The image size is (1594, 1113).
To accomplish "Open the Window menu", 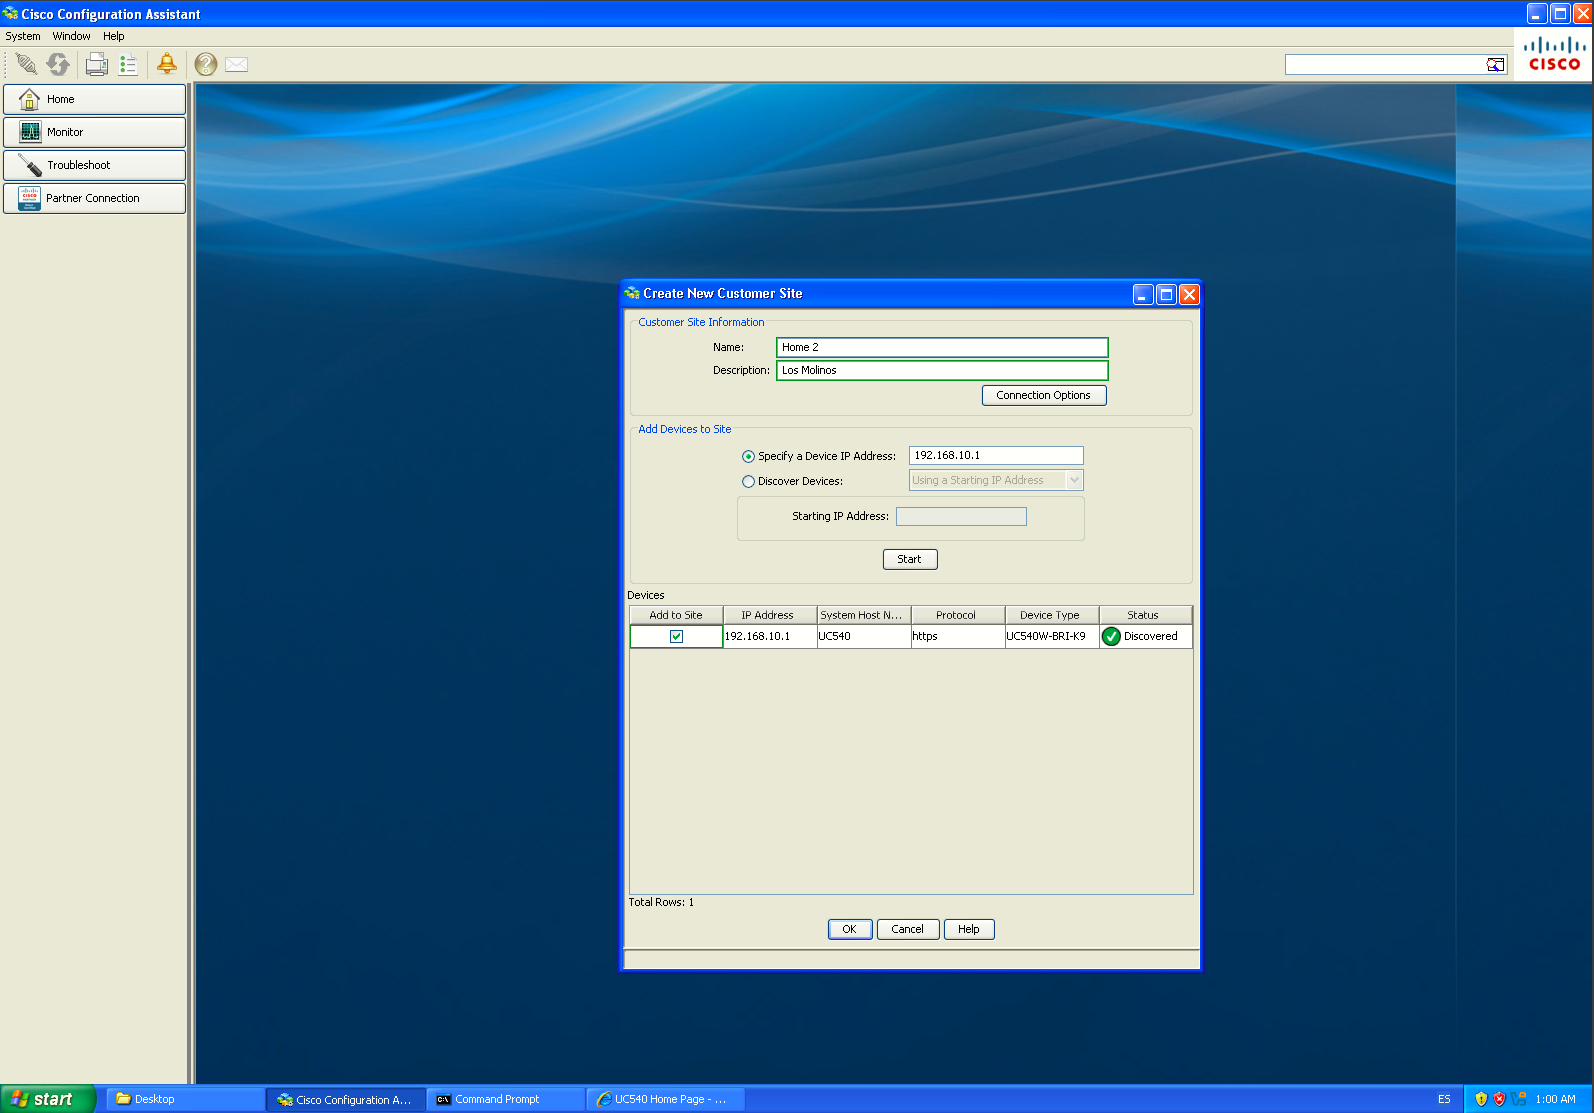I will coord(71,36).
